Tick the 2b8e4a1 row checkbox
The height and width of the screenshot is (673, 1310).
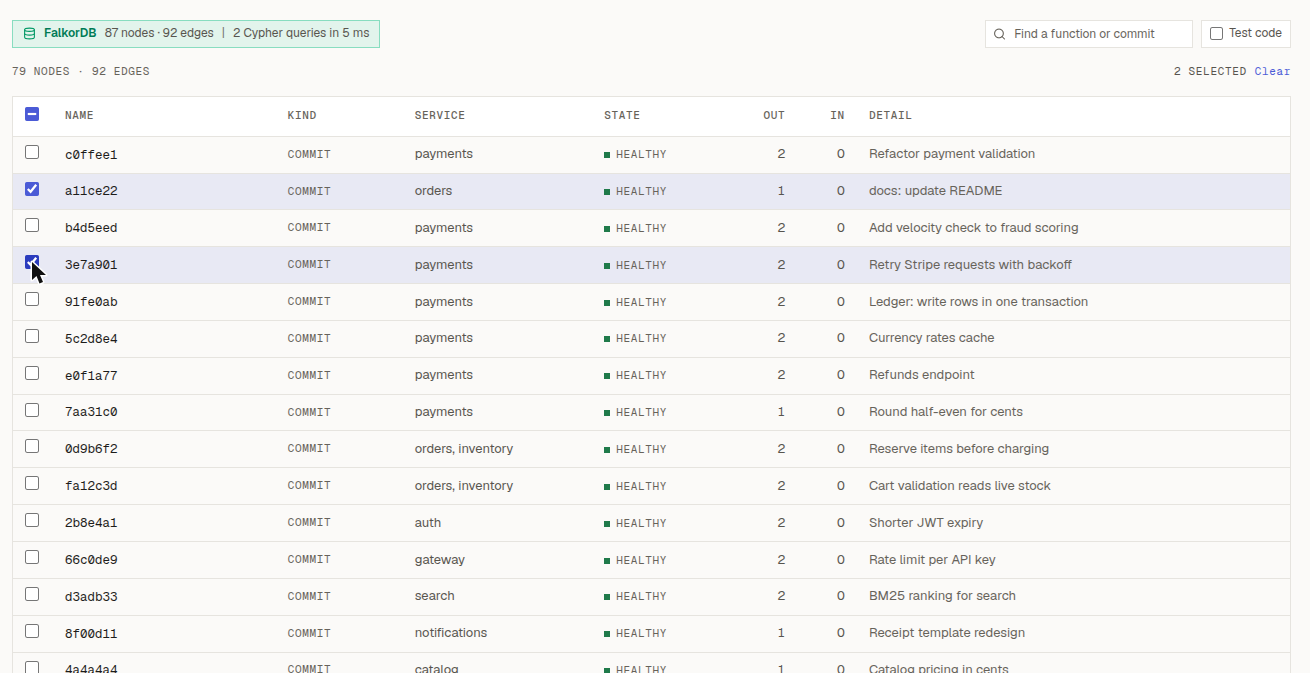click(32, 521)
